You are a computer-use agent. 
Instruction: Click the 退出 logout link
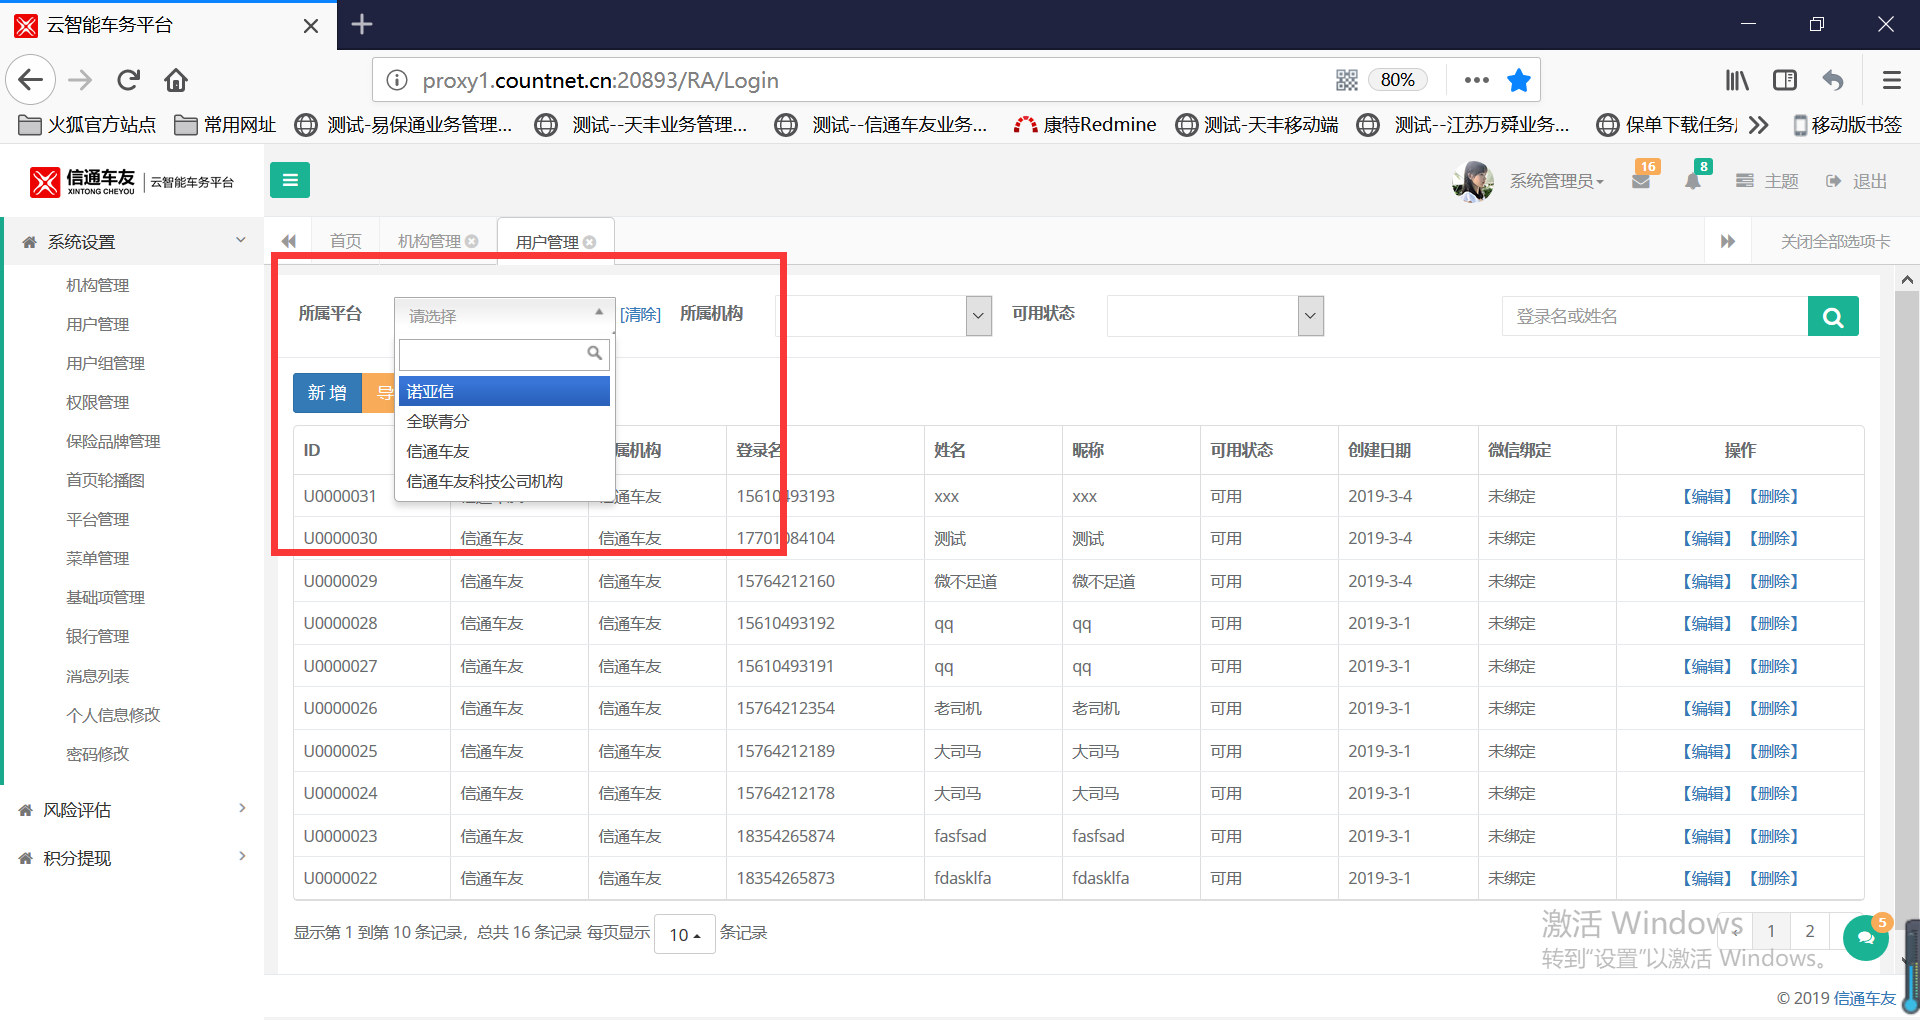click(x=1857, y=181)
